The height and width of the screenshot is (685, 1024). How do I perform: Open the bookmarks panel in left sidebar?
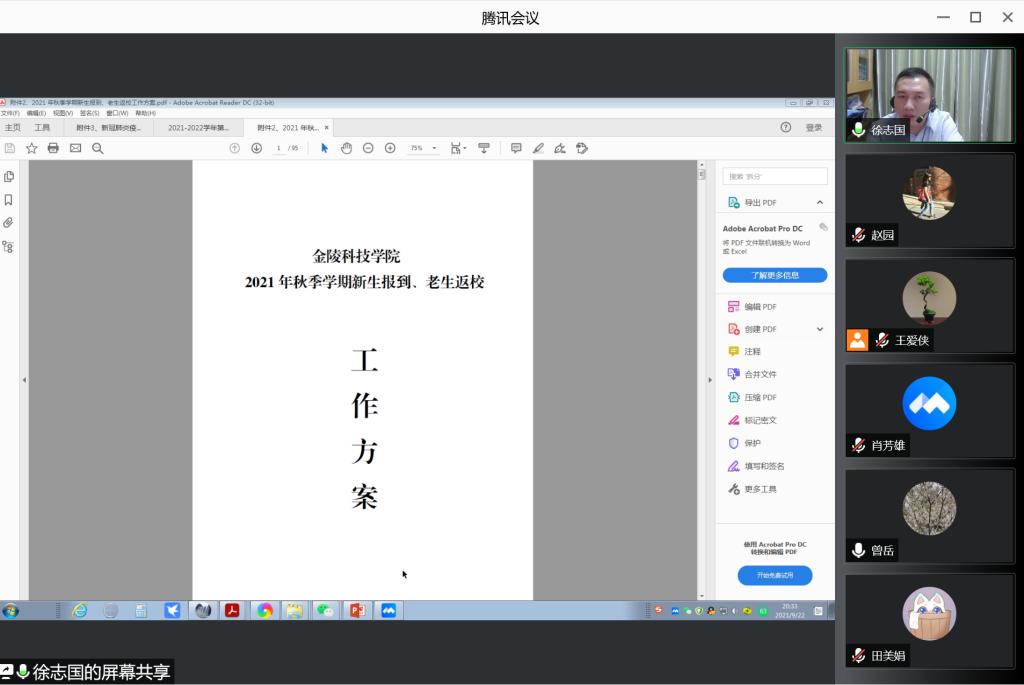tap(9, 200)
